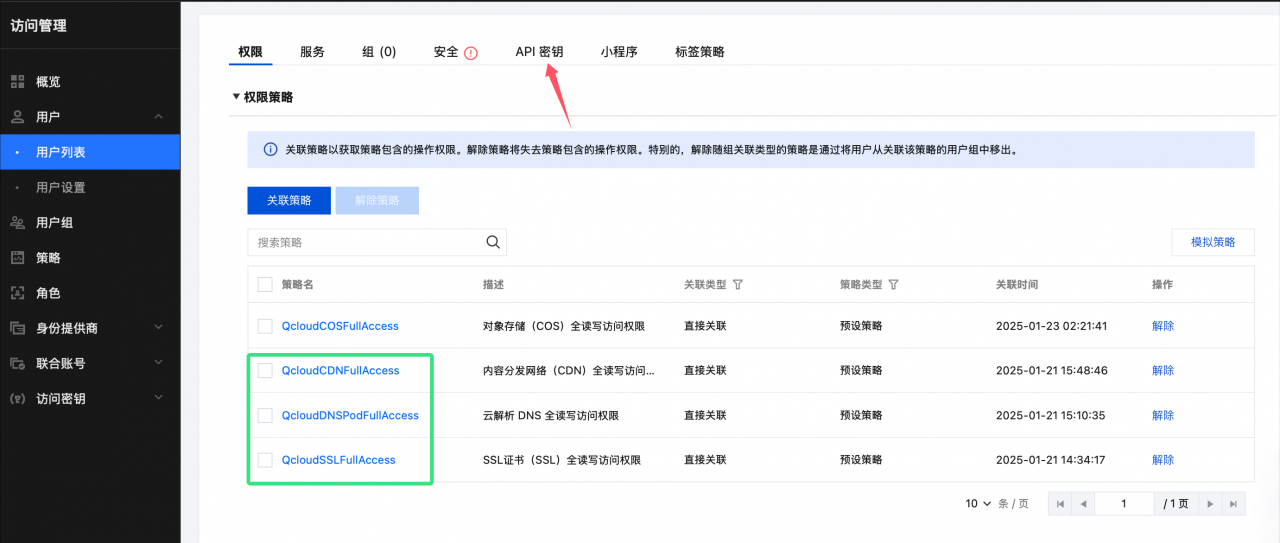This screenshot has width=1280, height=543.
Task: Open the 策略类型 column filter icon
Action: tap(893, 285)
